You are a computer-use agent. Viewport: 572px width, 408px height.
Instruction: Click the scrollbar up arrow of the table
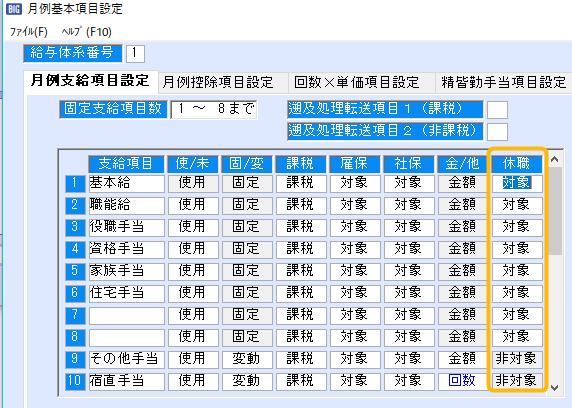click(555, 159)
